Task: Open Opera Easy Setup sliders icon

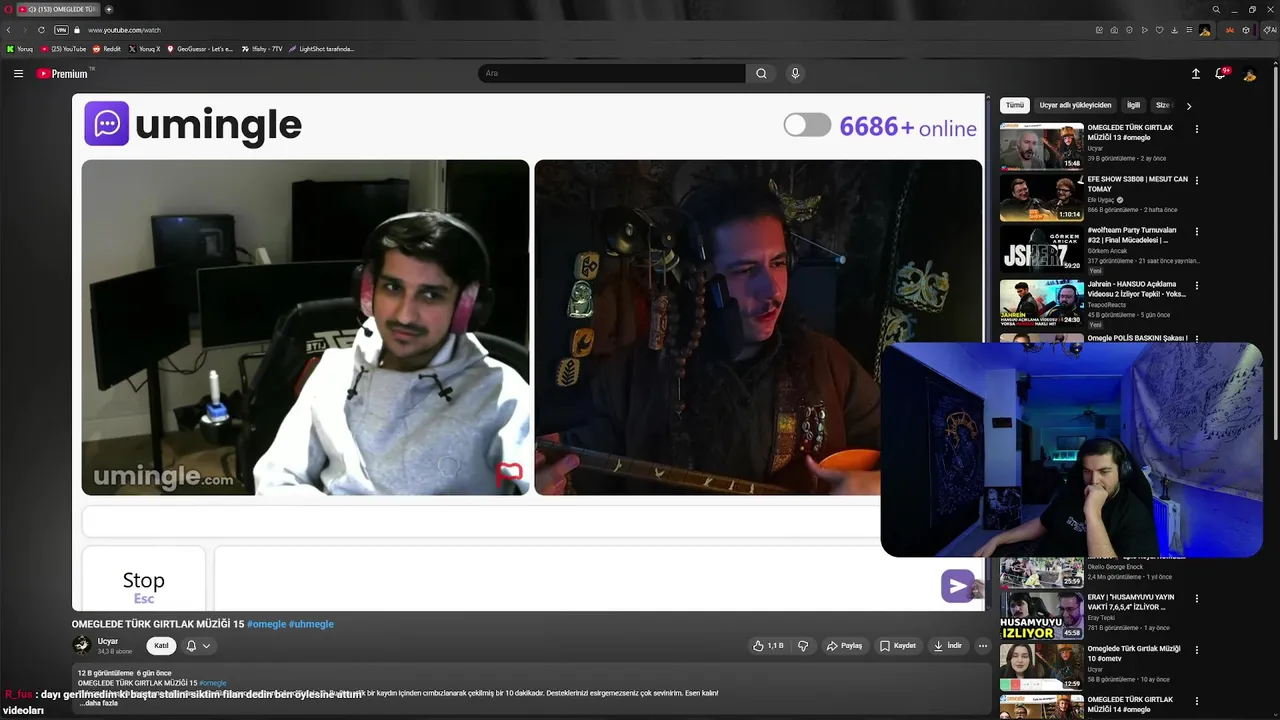Action: (x=1189, y=30)
